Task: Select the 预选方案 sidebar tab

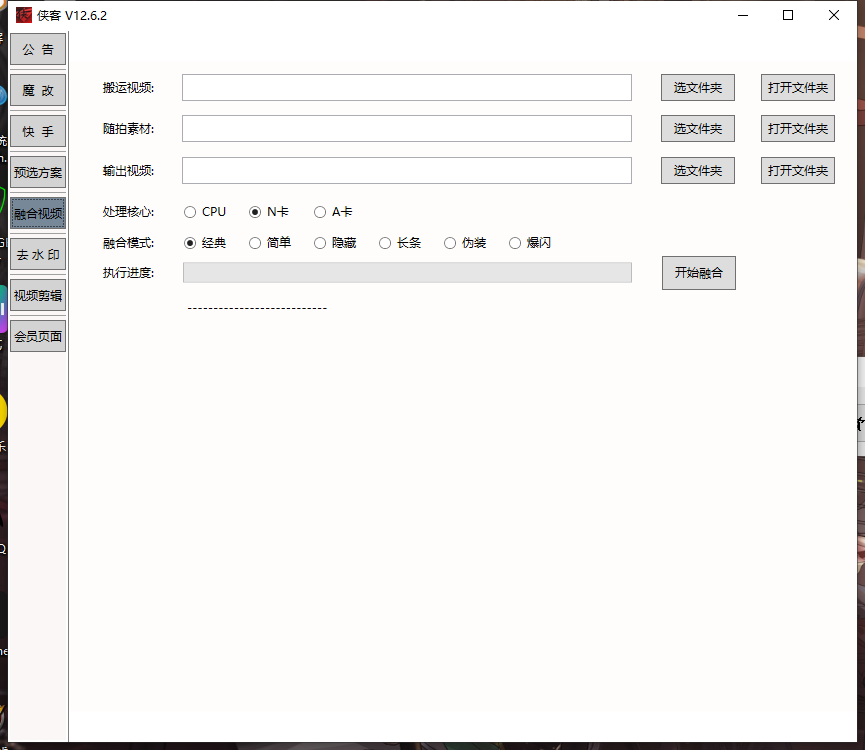Action: [38, 172]
